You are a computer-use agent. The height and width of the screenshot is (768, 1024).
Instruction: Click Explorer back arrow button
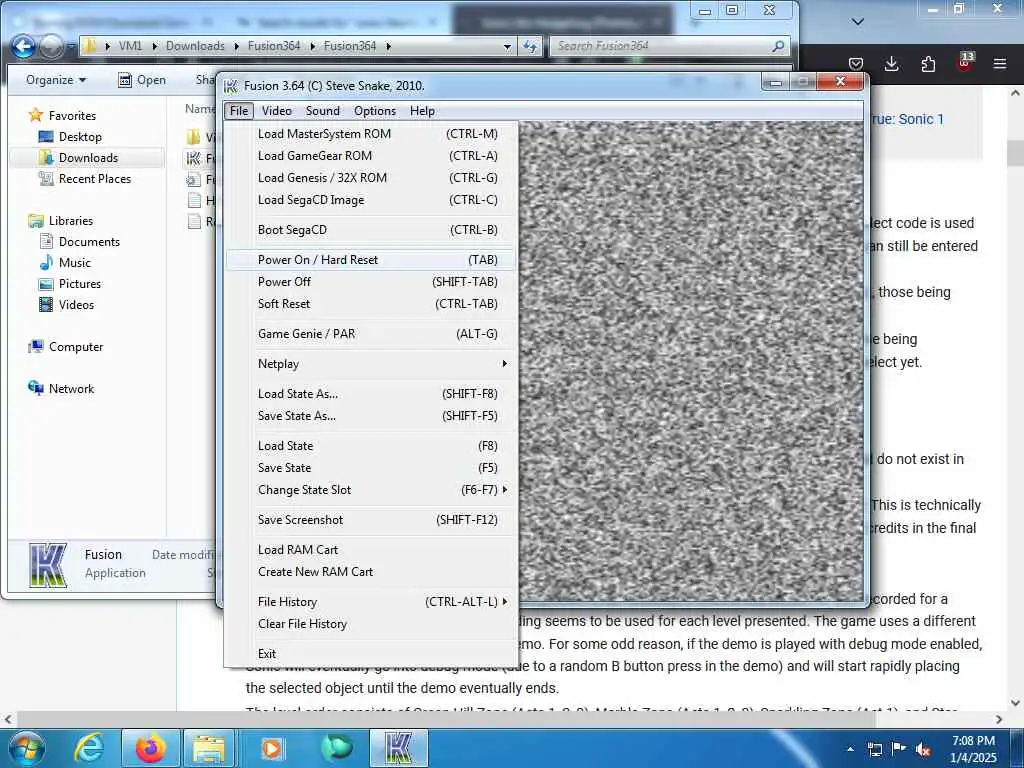tap(24, 46)
